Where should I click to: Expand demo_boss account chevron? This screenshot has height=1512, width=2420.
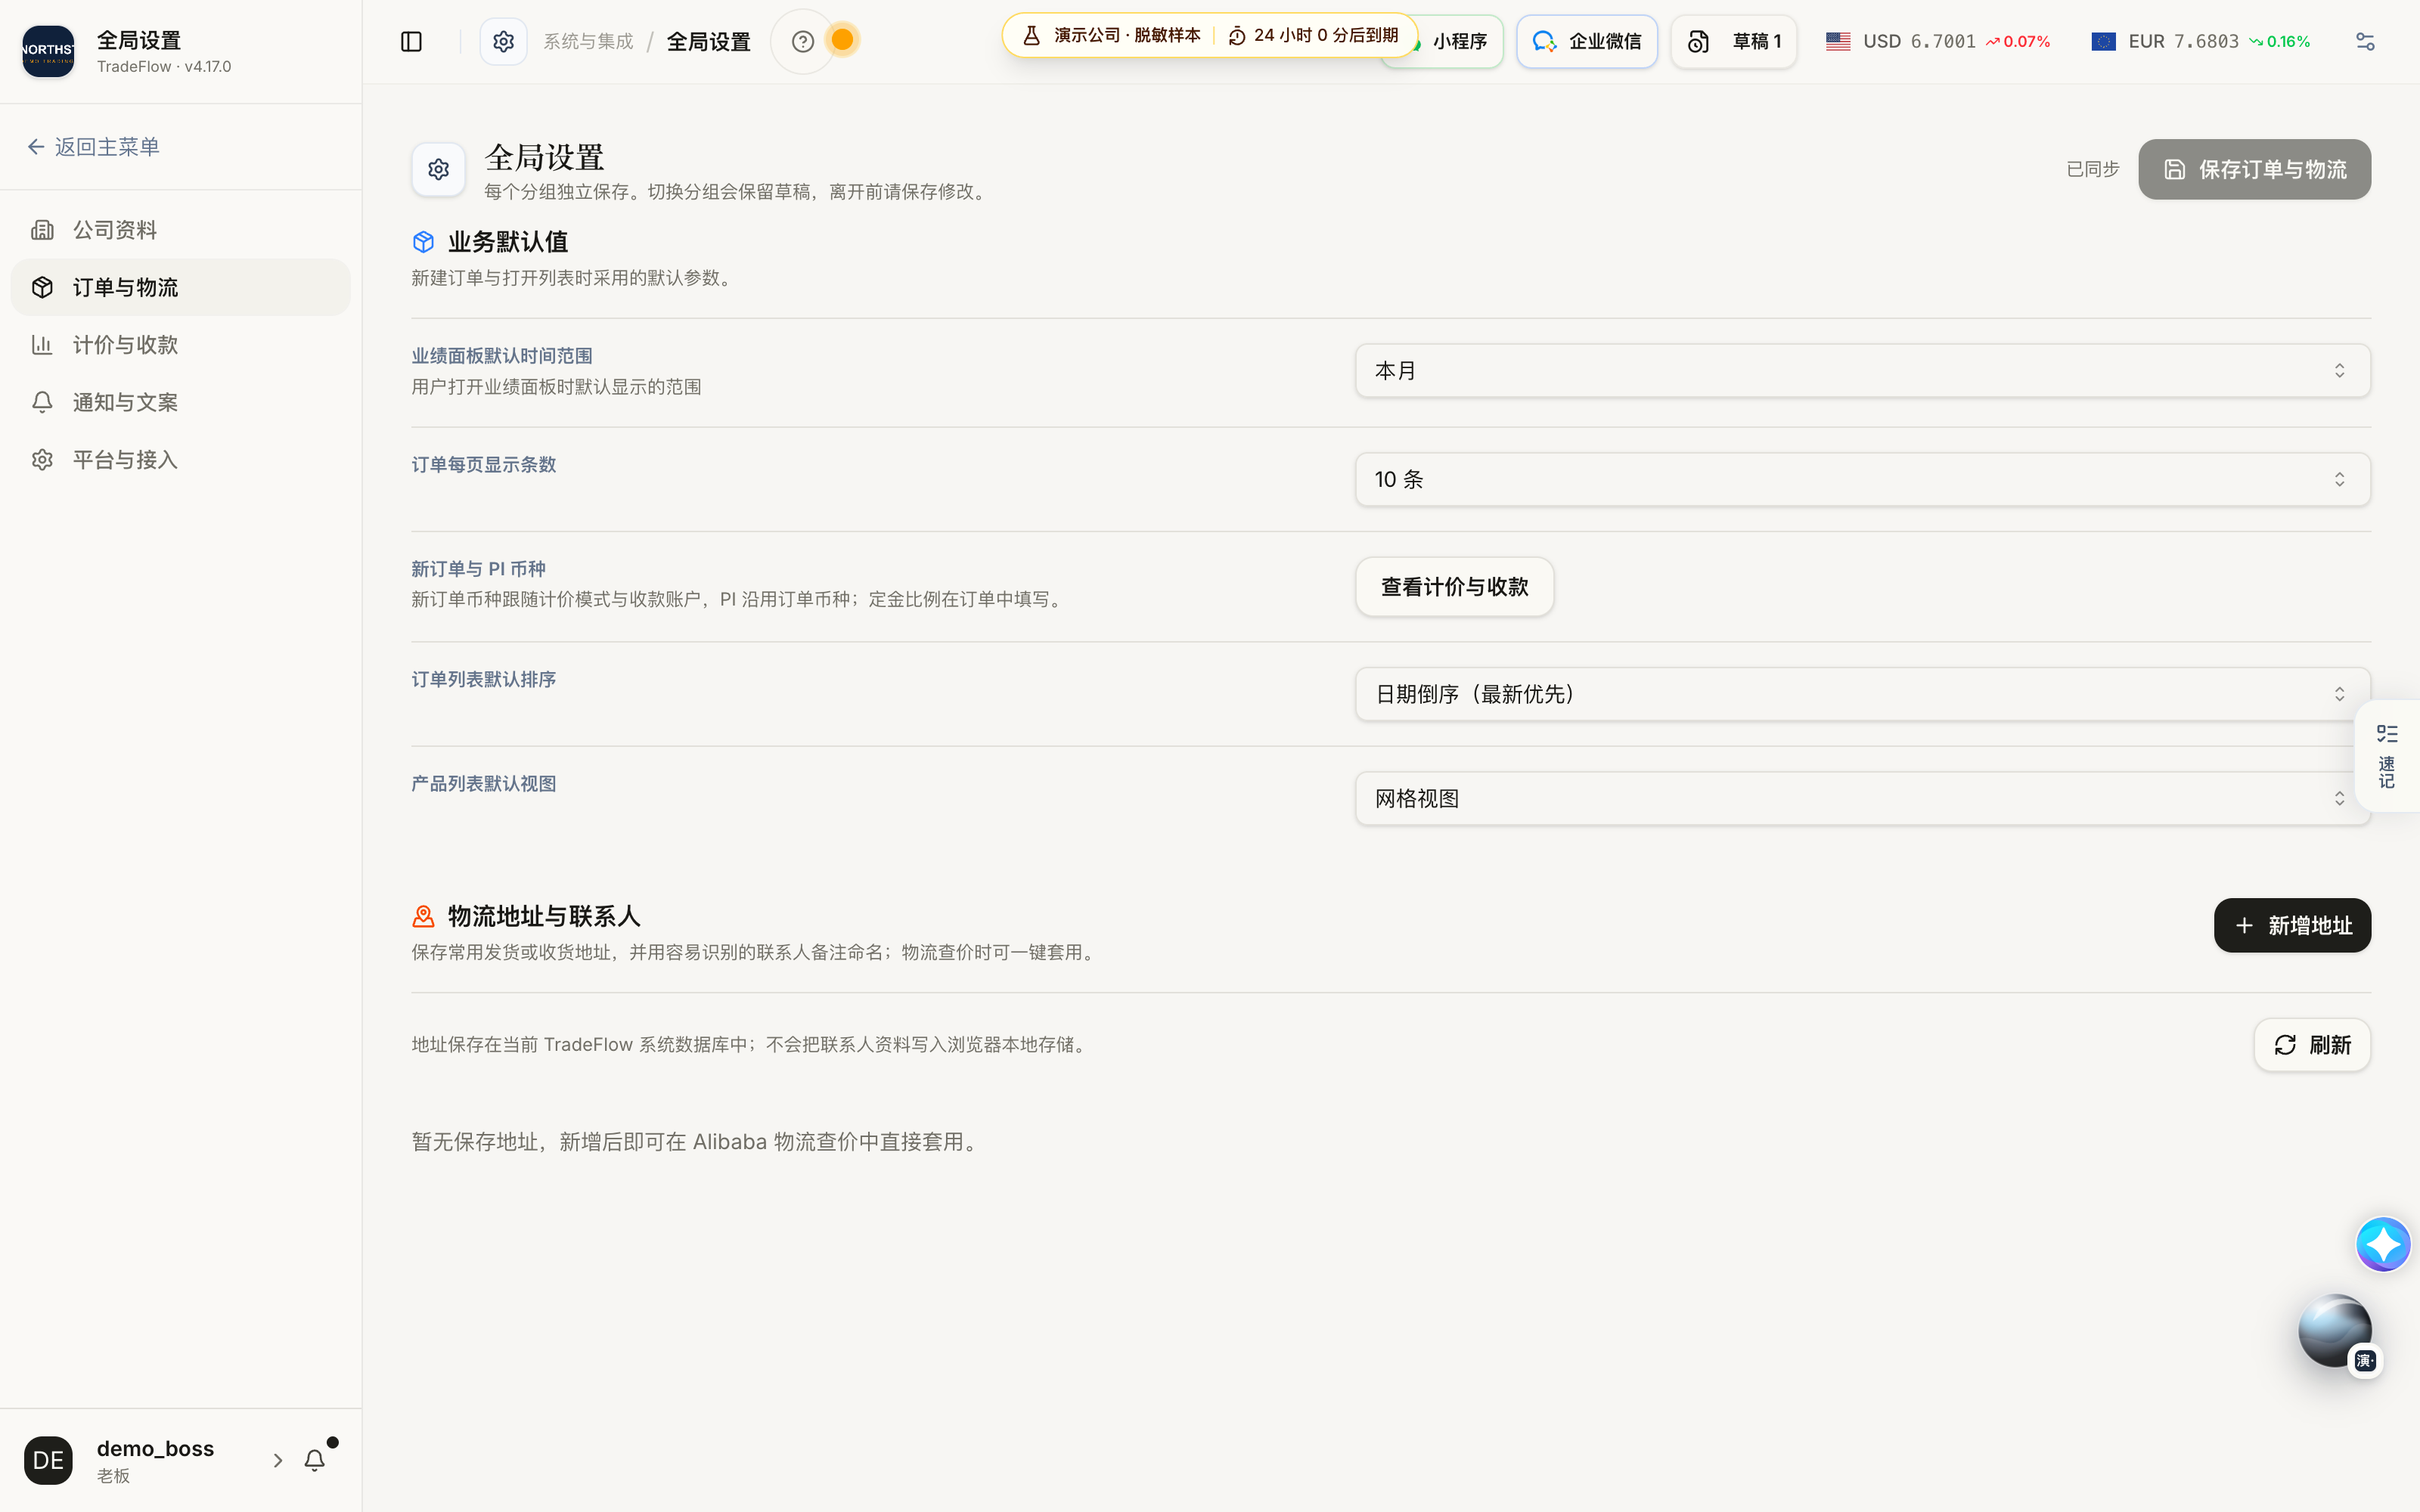(278, 1460)
